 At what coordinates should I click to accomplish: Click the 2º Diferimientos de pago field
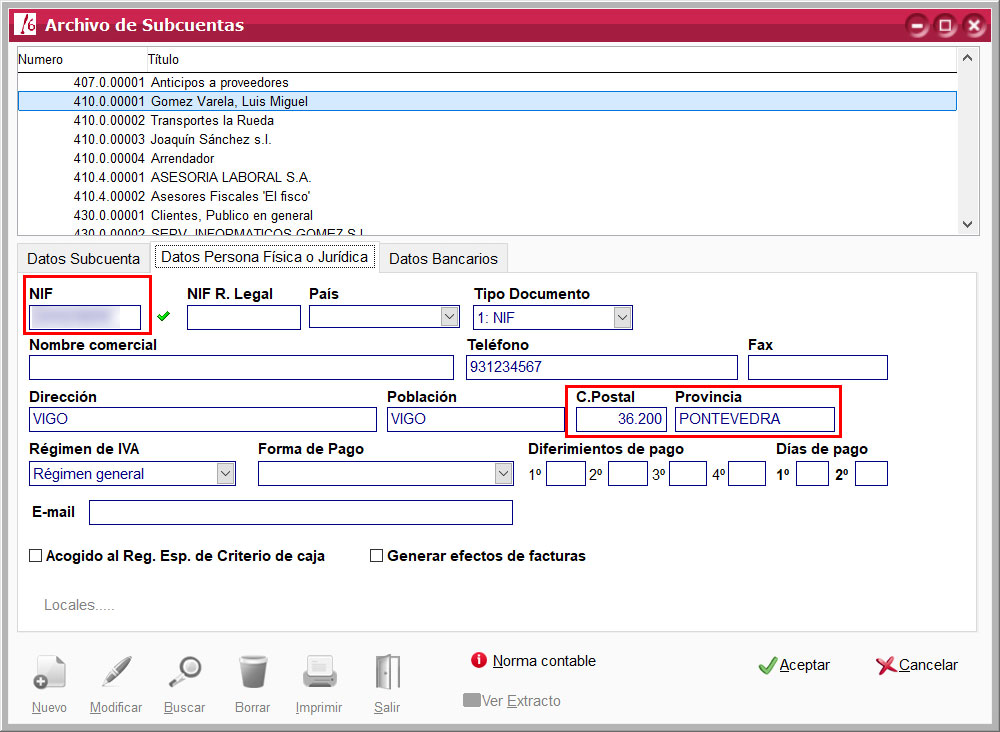coord(628,474)
